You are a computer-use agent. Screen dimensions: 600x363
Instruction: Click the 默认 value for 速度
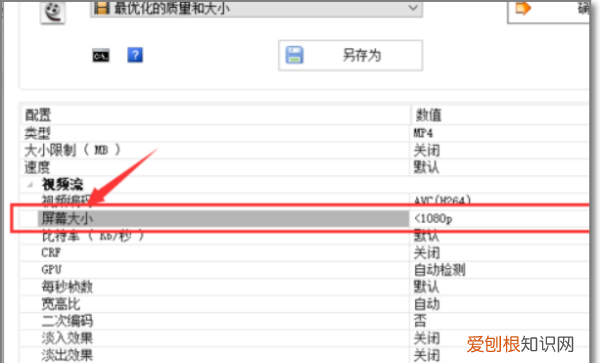coord(426,168)
